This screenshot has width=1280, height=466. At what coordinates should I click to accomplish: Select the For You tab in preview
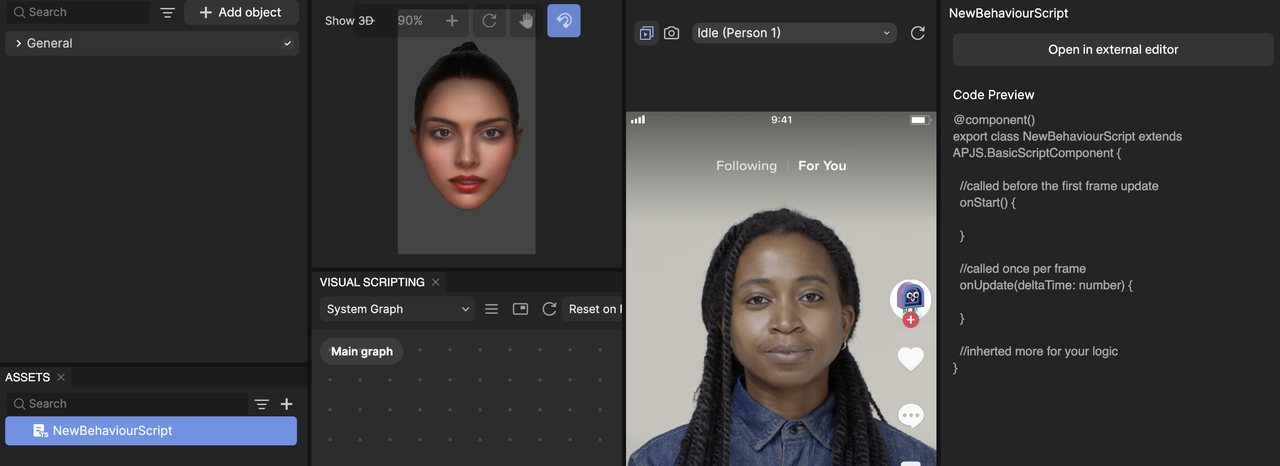[822, 166]
